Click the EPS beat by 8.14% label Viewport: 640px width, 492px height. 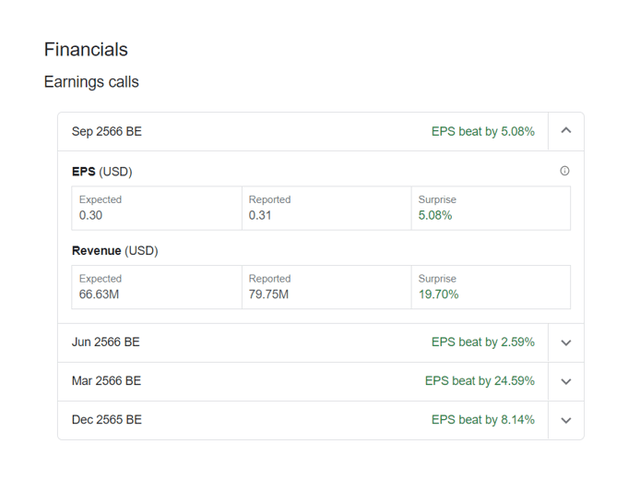pyautogui.click(x=483, y=420)
